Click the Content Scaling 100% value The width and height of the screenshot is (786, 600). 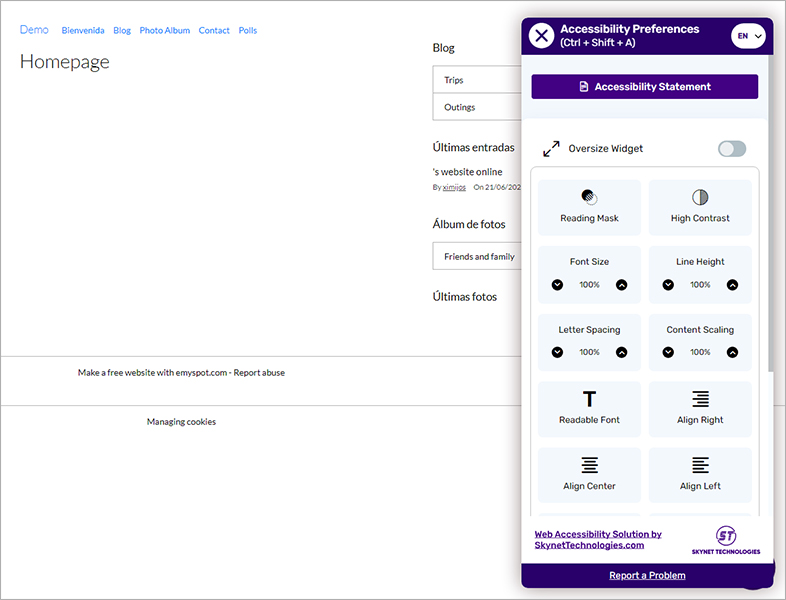tap(700, 352)
